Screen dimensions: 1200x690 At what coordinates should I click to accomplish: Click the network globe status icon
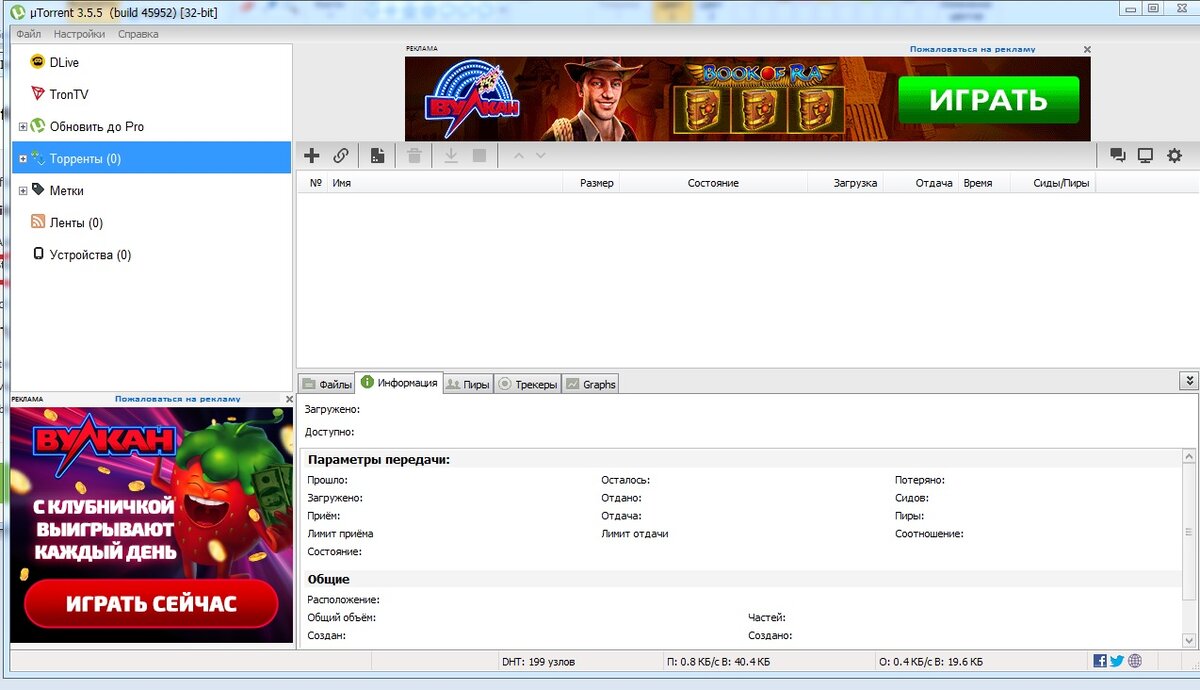1135,661
